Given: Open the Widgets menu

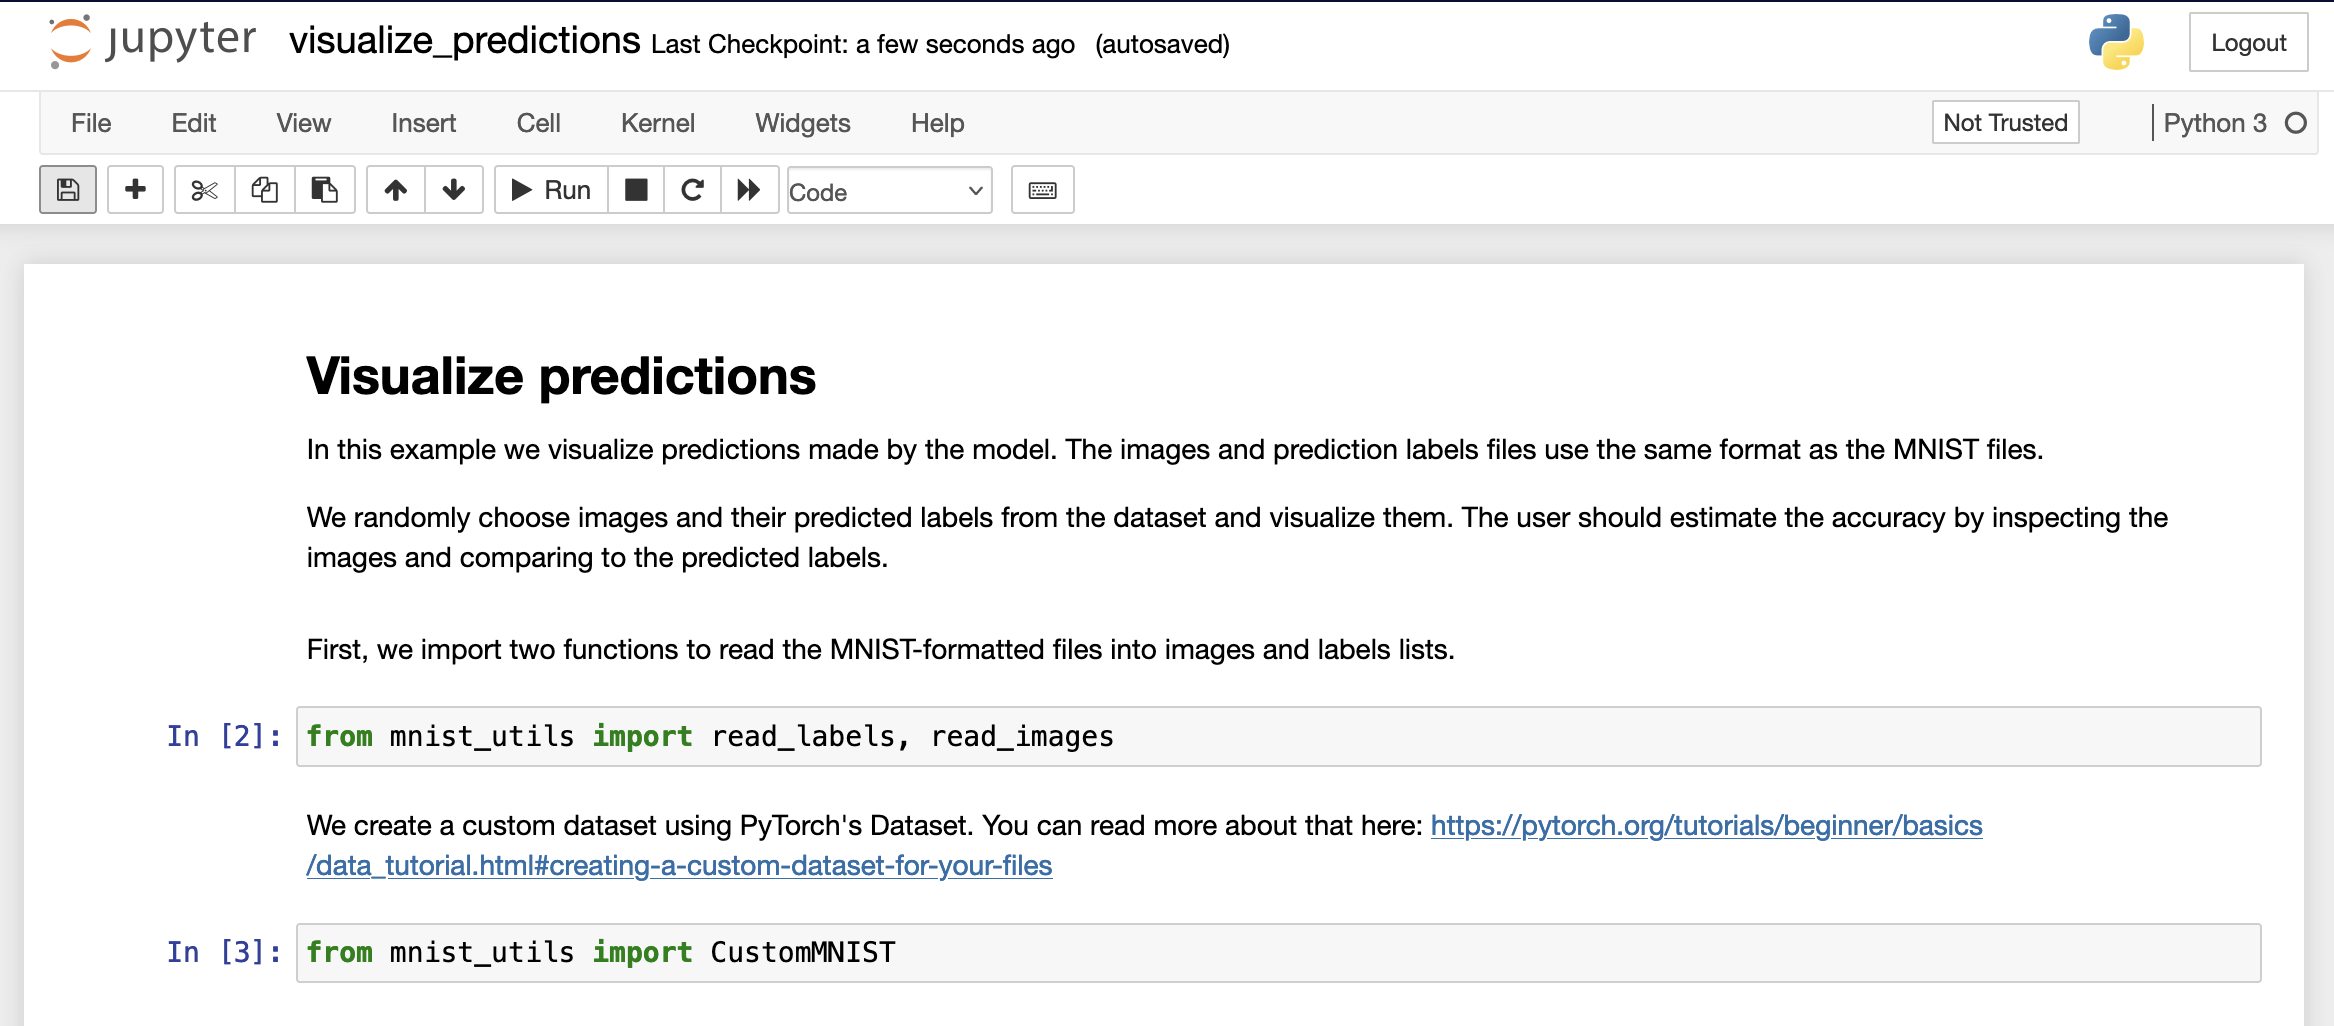Looking at the screenshot, I should (801, 122).
